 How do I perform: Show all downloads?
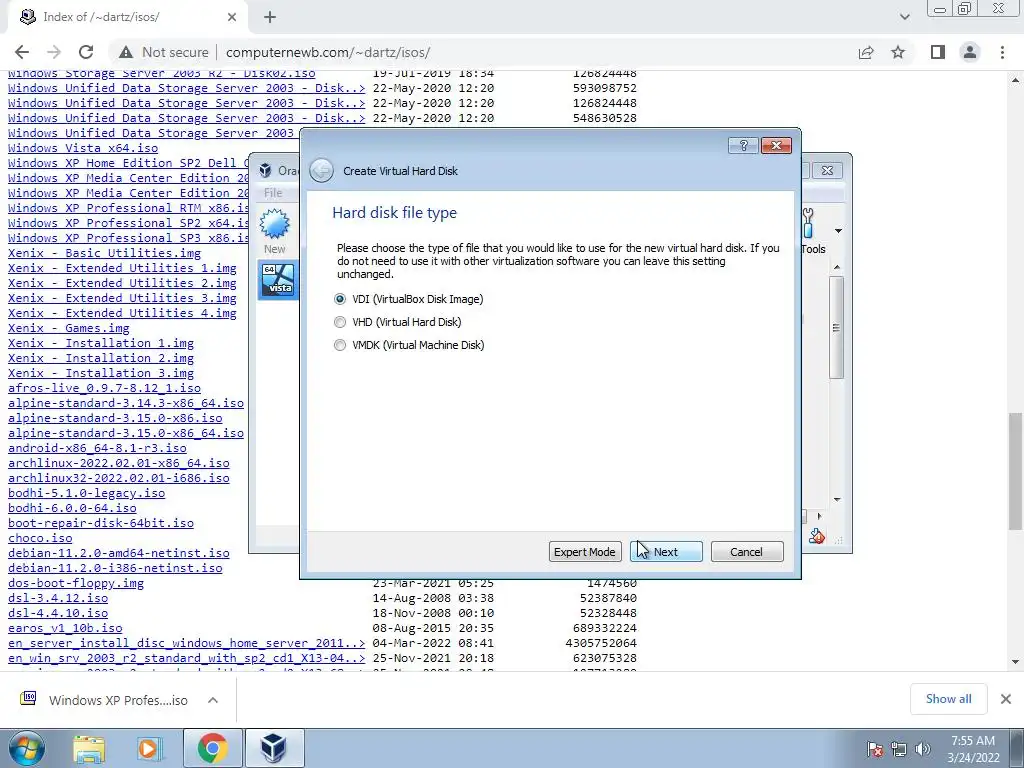(948, 699)
